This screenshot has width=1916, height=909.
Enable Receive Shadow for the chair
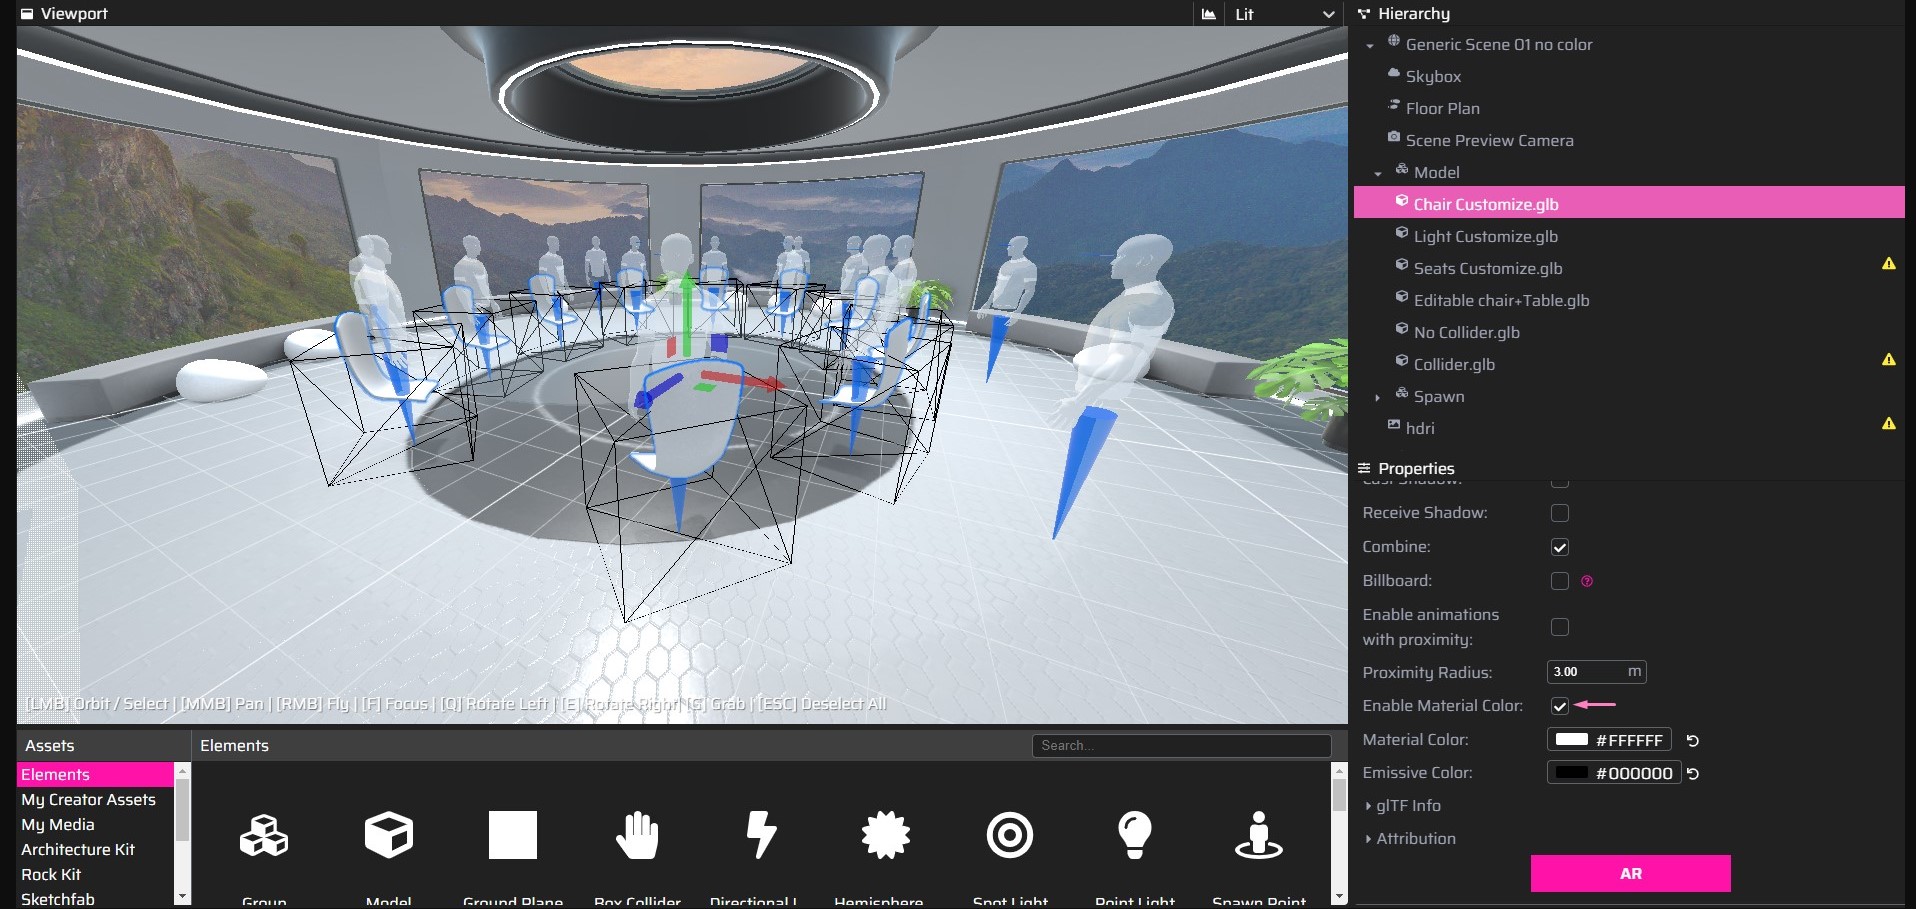click(x=1559, y=513)
